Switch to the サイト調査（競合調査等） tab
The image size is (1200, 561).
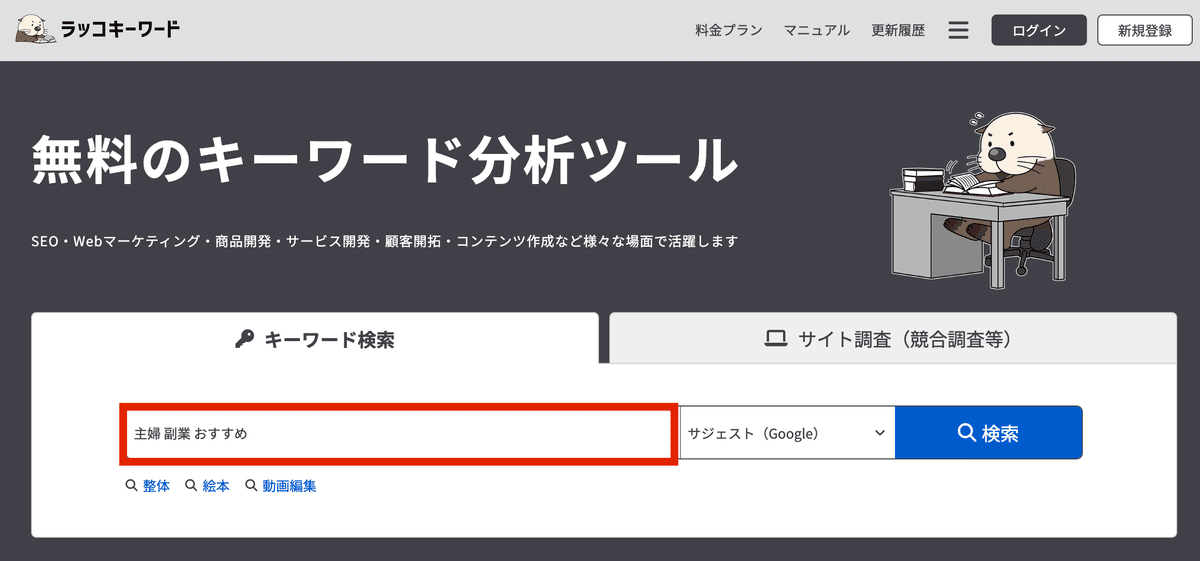tap(892, 339)
